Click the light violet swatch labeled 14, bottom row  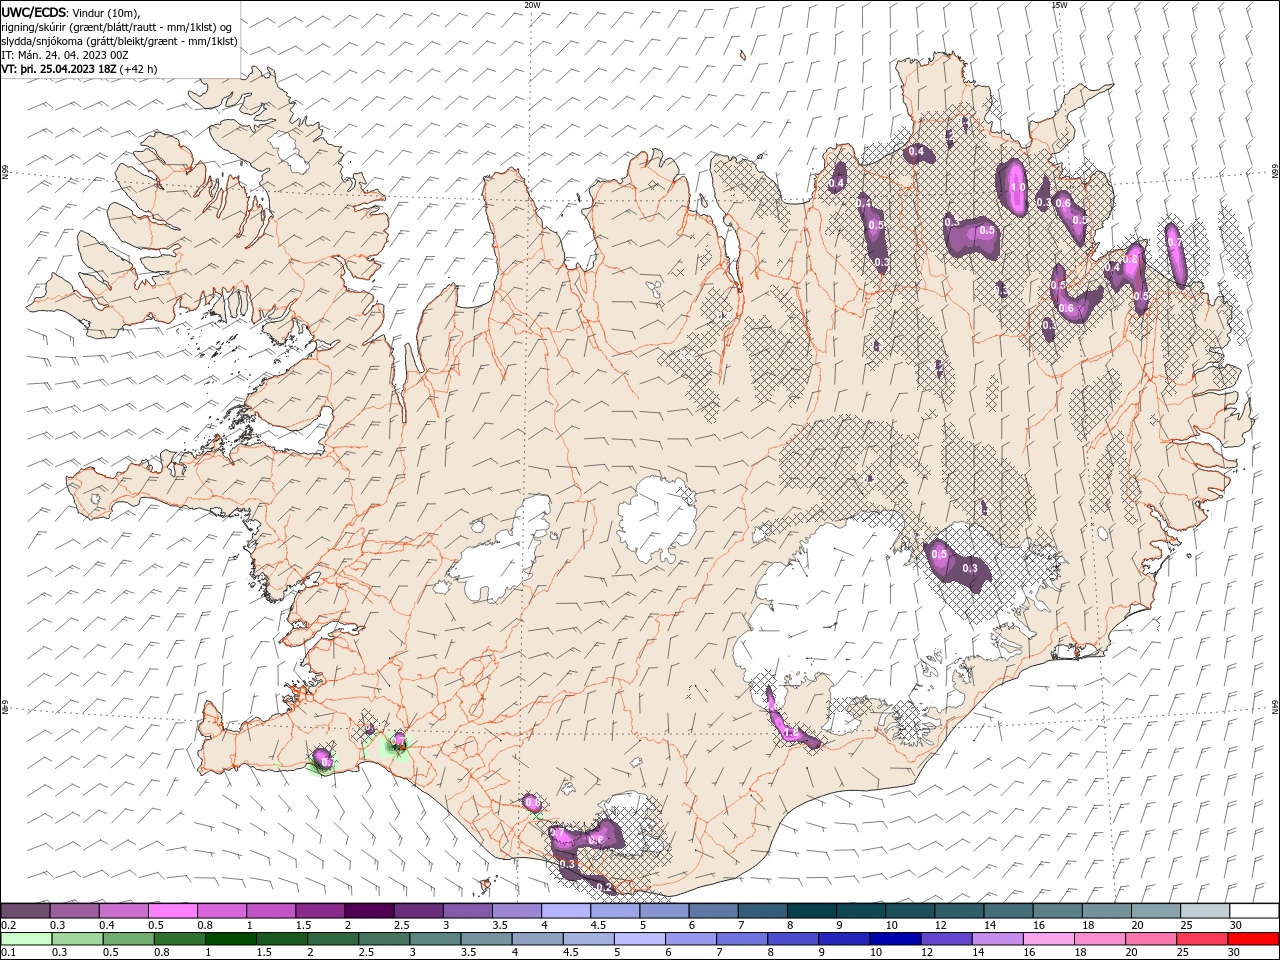pyautogui.click(x=996, y=939)
